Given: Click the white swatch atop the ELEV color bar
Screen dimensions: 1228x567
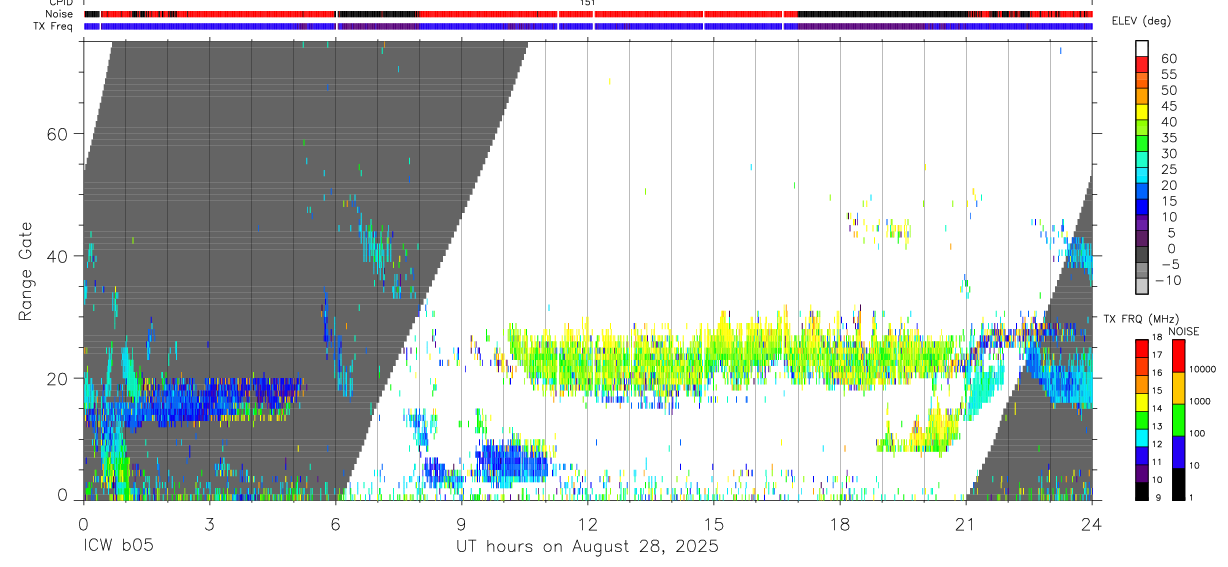Looking at the screenshot, I should tap(1141, 48).
